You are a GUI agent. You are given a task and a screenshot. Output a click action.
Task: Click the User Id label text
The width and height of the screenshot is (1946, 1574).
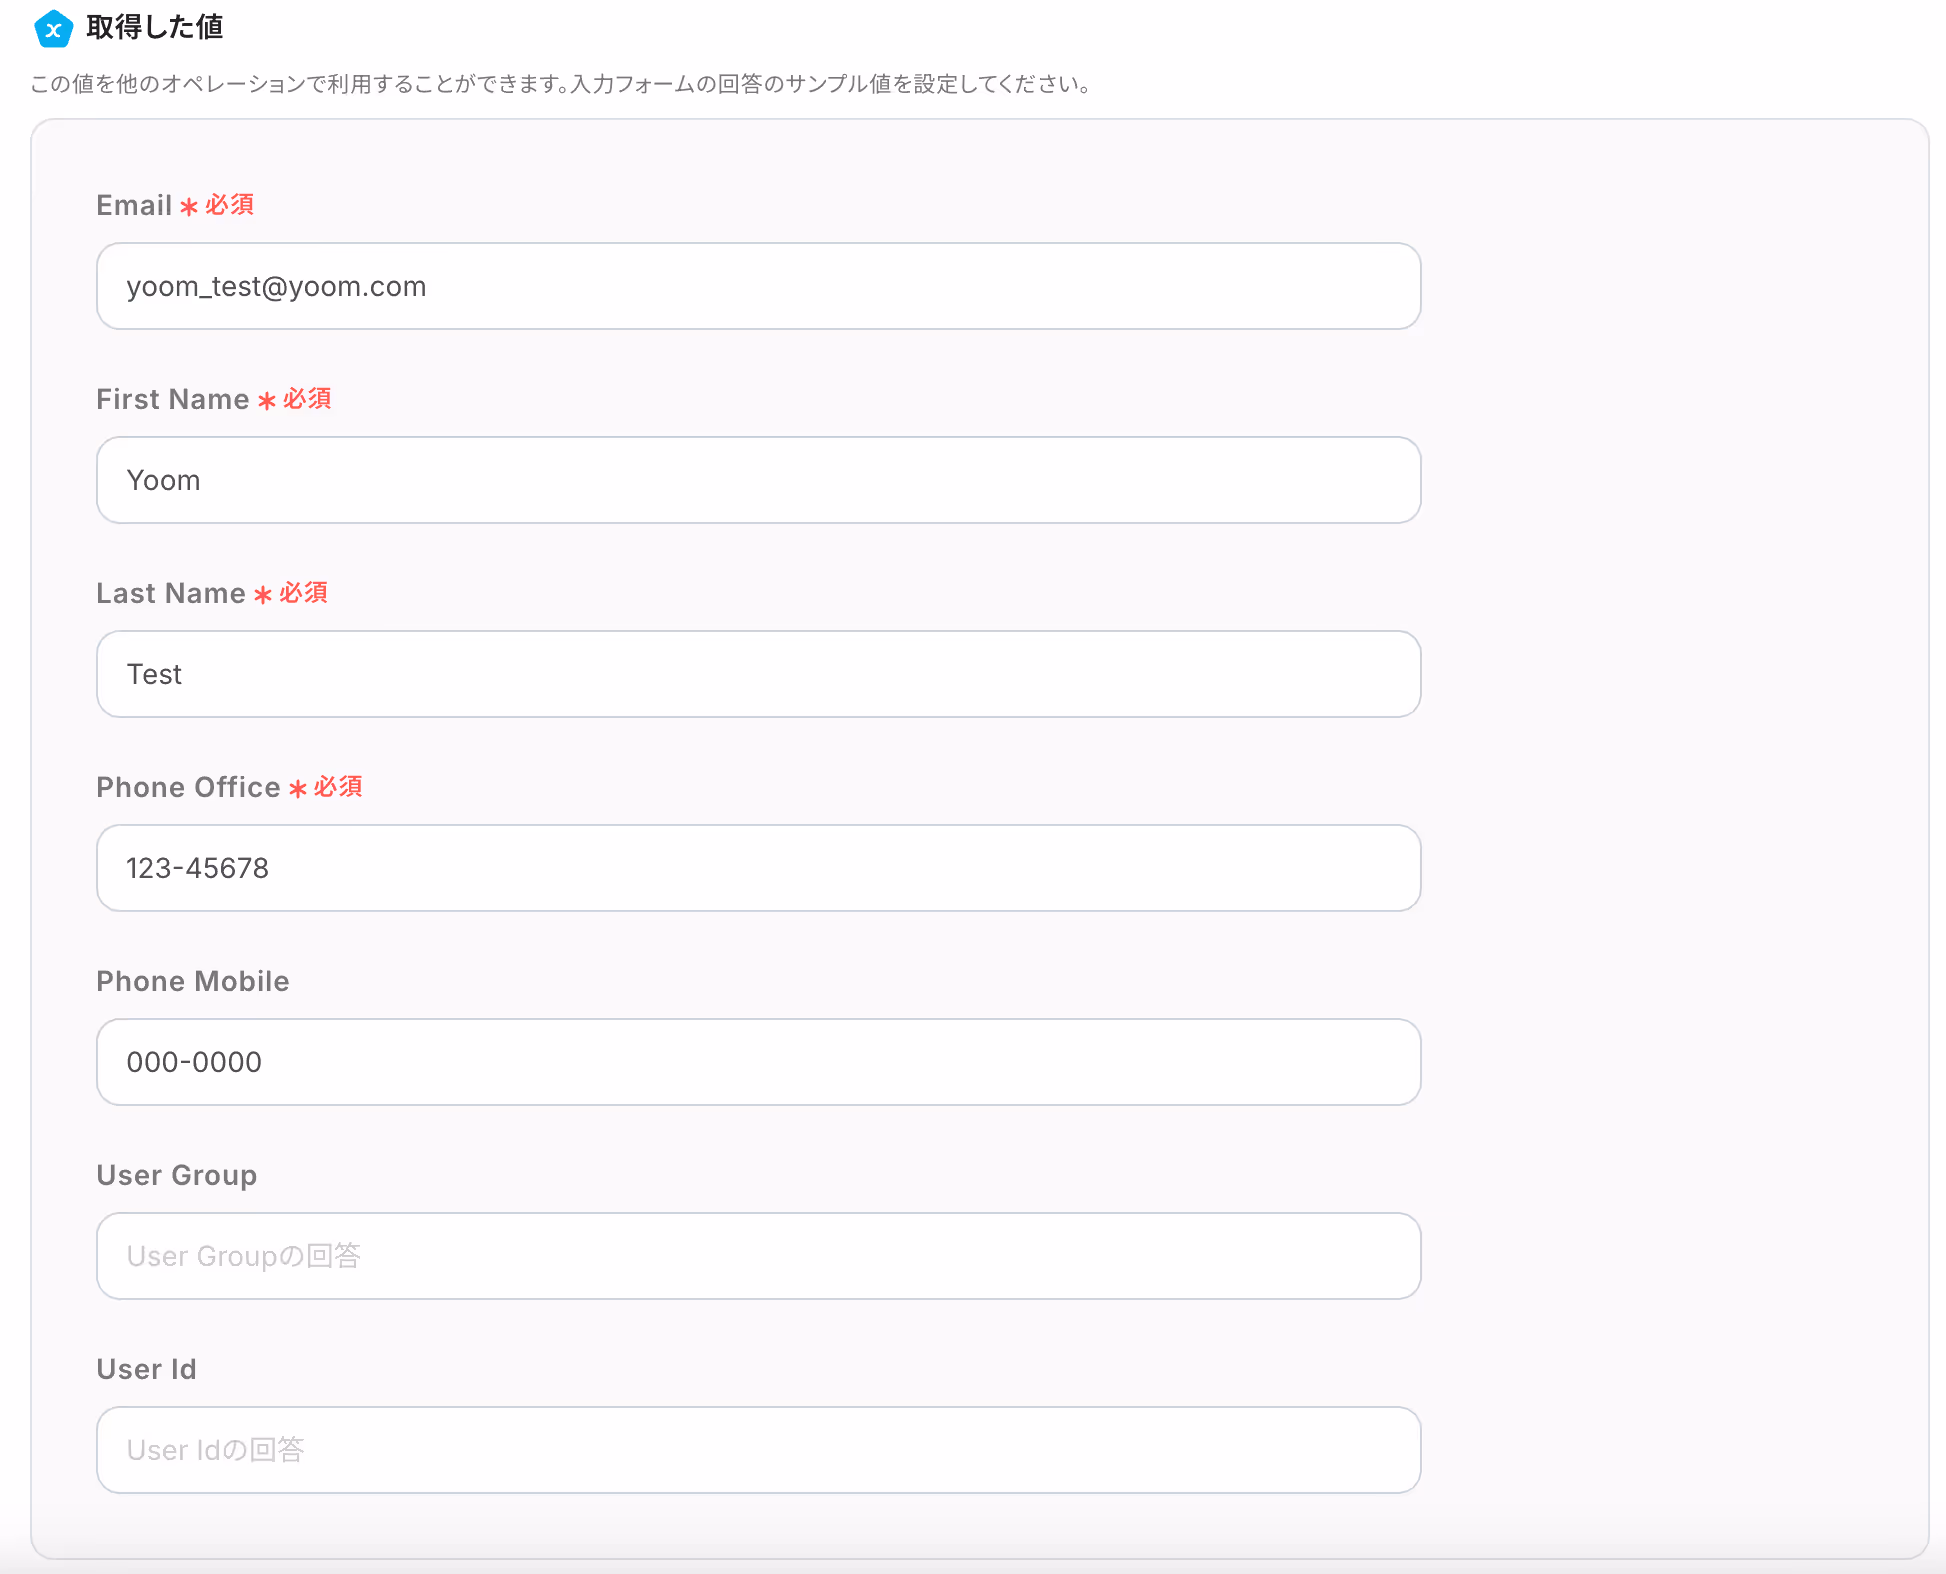tap(146, 1369)
